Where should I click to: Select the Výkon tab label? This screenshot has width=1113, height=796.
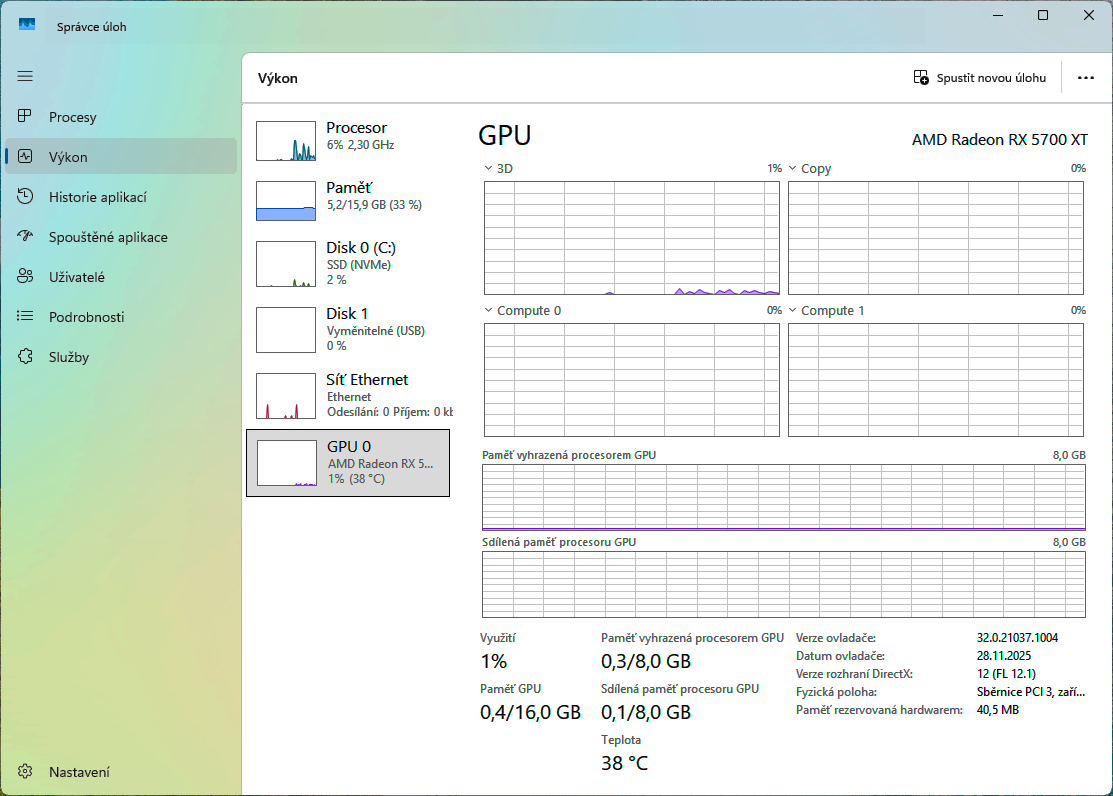click(68, 157)
